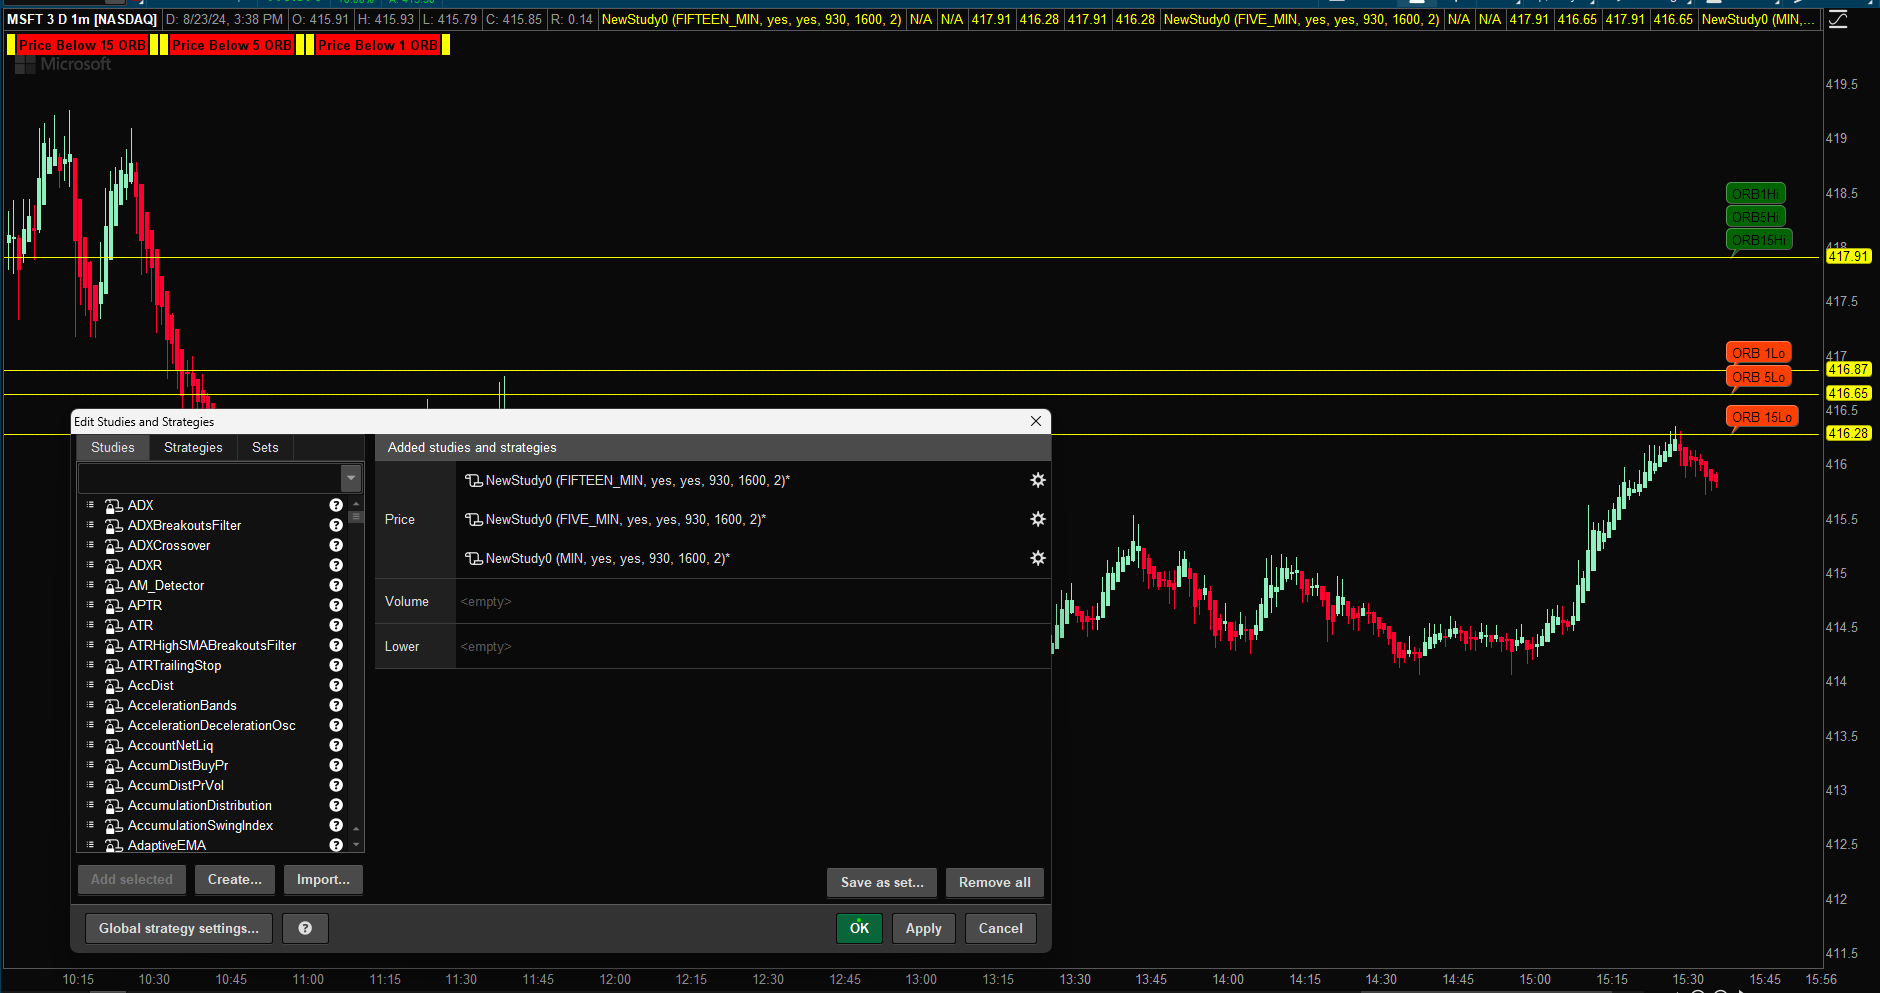The width and height of the screenshot is (1880, 993).
Task: Show help for AccumDistBuyPr study
Action: [336, 765]
